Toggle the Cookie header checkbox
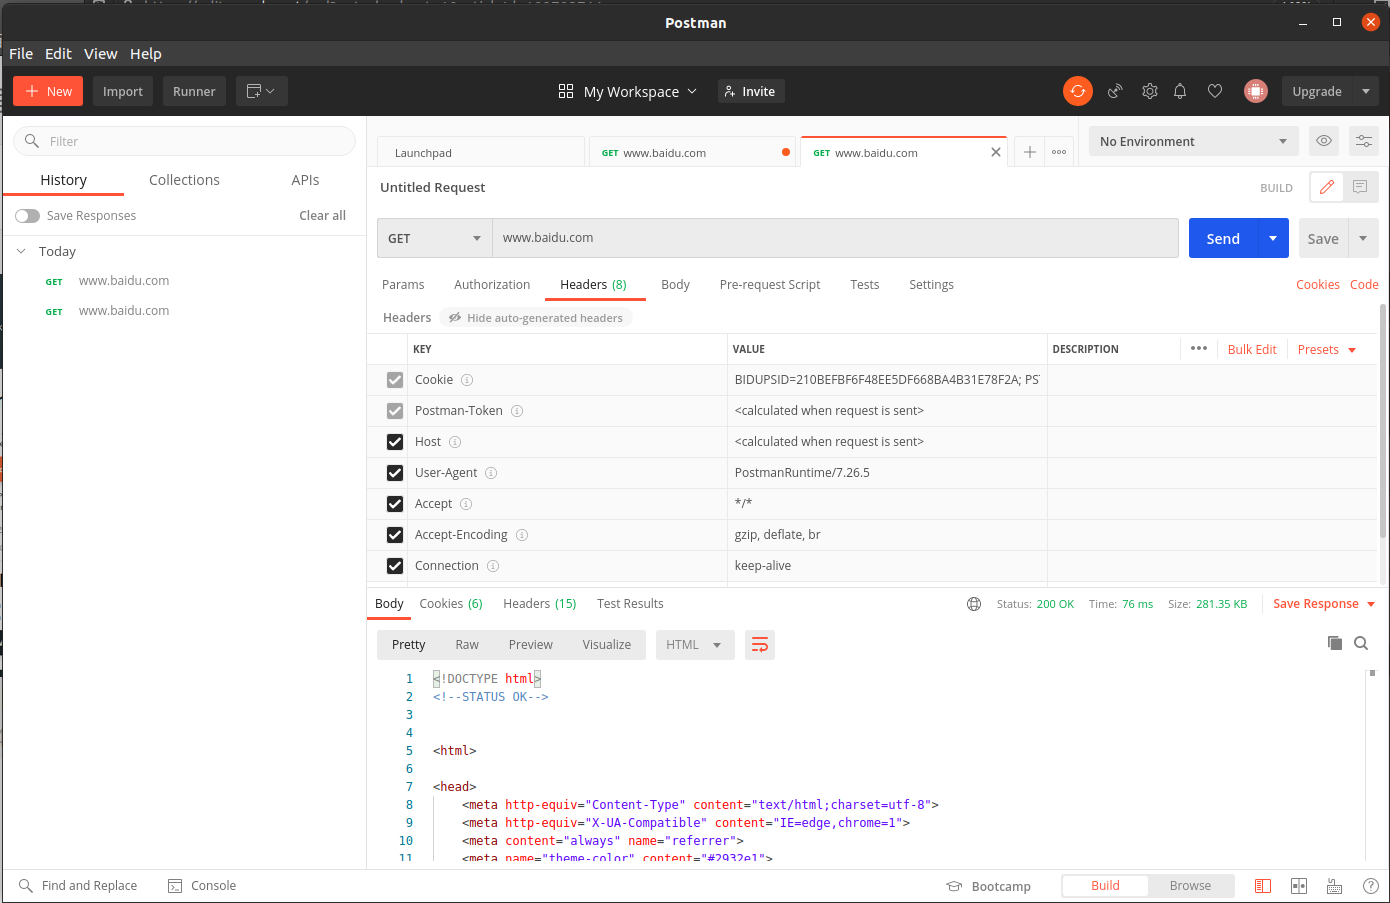This screenshot has width=1390, height=903. point(395,380)
